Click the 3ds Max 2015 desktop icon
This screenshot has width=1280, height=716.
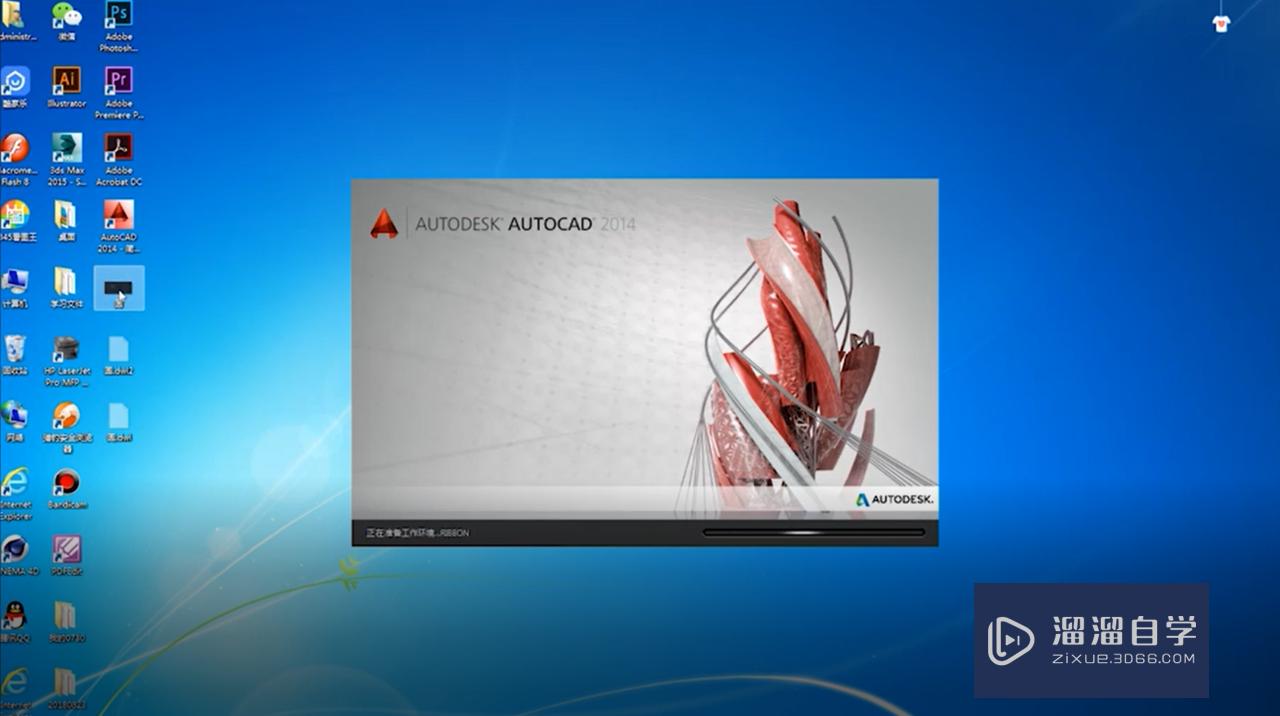(66, 160)
